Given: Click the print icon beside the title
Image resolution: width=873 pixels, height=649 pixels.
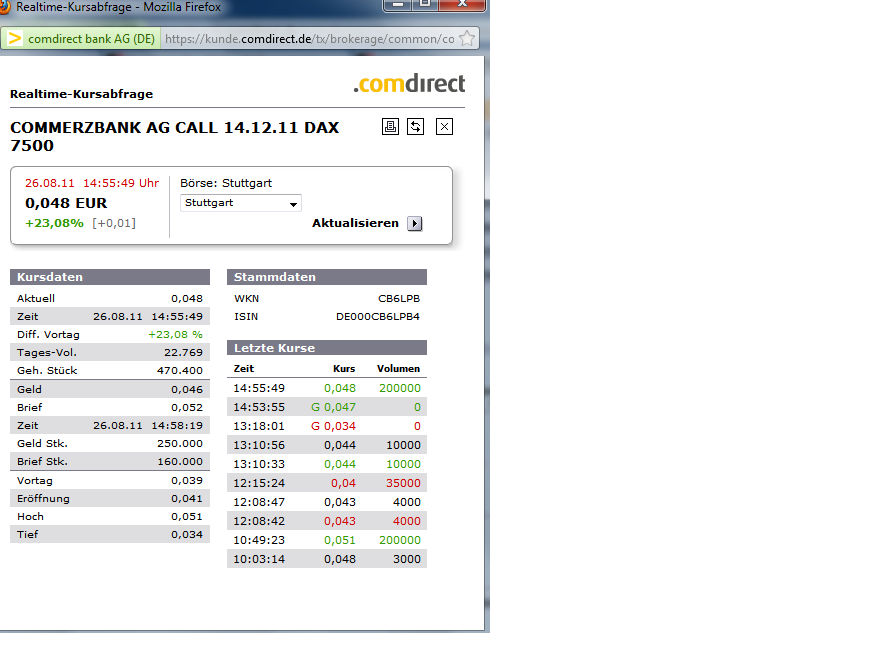Looking at the screenshot, I should coord(391,126).
